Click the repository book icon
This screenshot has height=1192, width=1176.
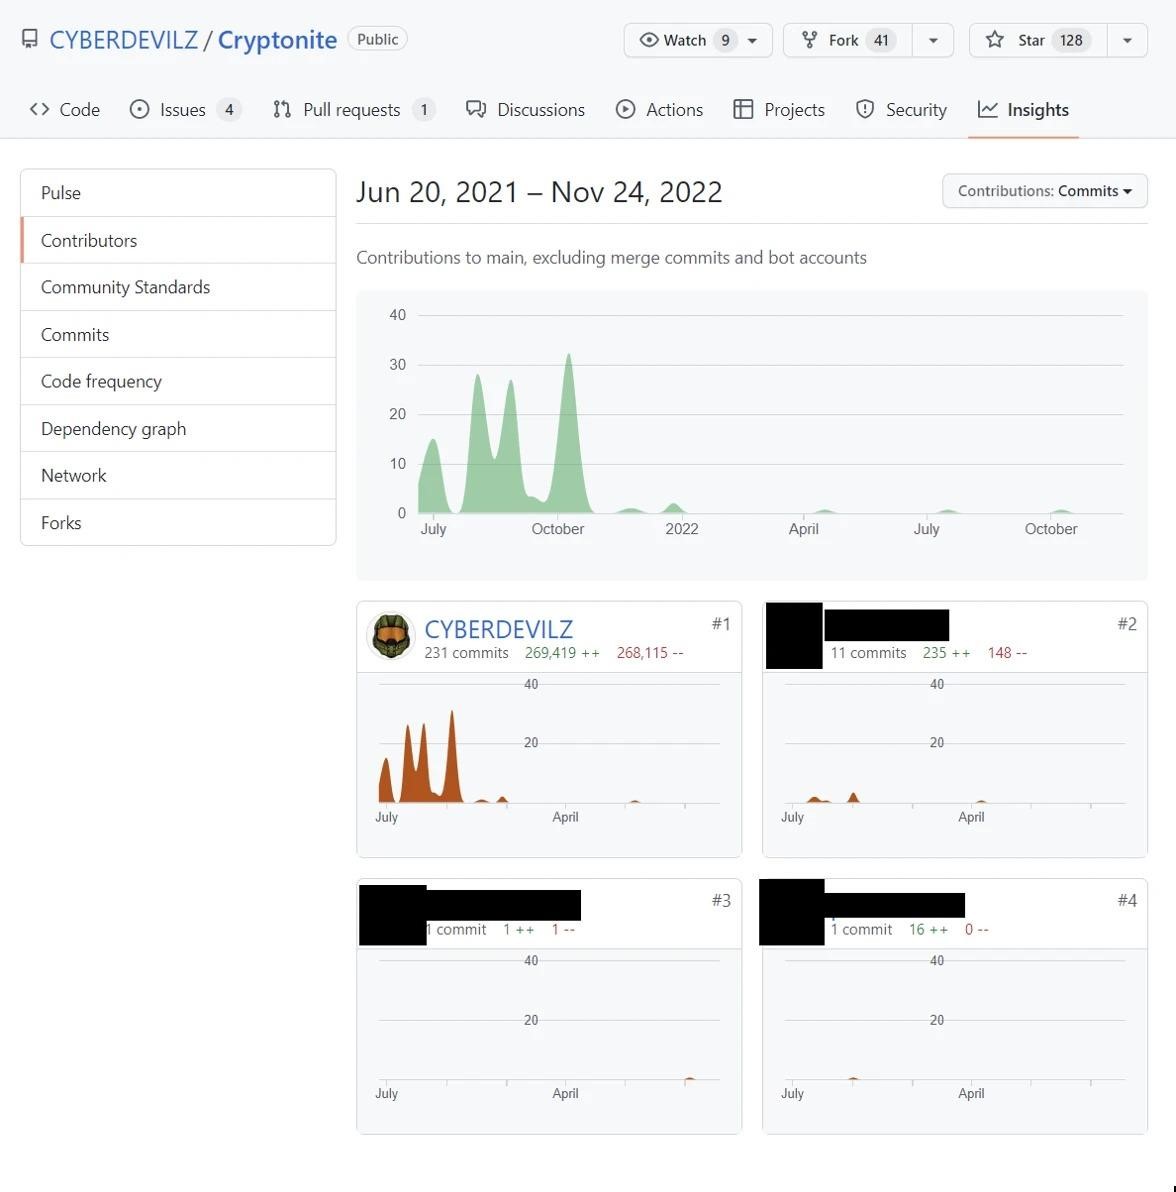(x=30, y=39)
